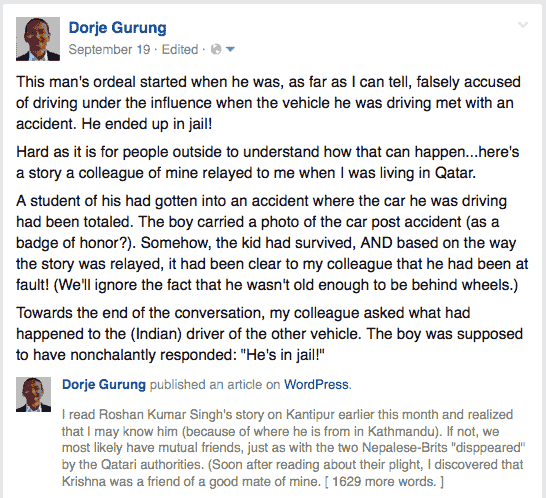Open the Dorje Gurung name link in post header
546x498 pixels.
click(x=118, y=28)
